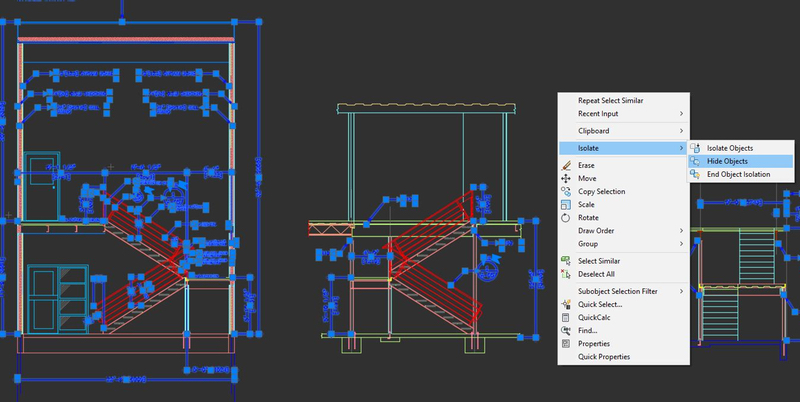Click the End Object Isolation icon
This screenshot has height=402, width=800.
pos(696,174)
